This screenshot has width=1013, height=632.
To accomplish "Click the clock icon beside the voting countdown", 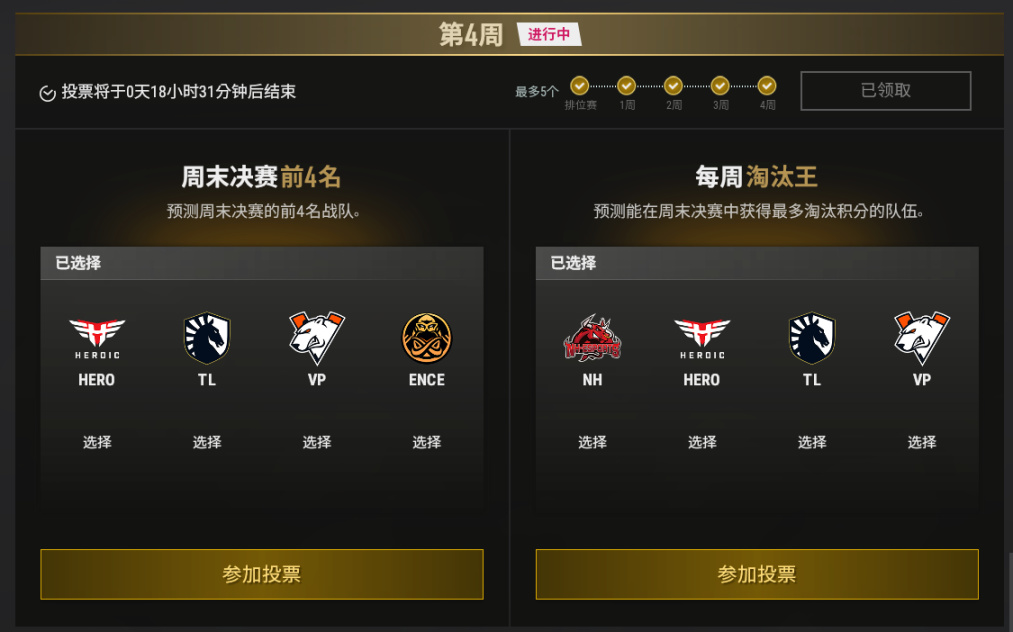I will pyautogui.click(x=47, y=93).
